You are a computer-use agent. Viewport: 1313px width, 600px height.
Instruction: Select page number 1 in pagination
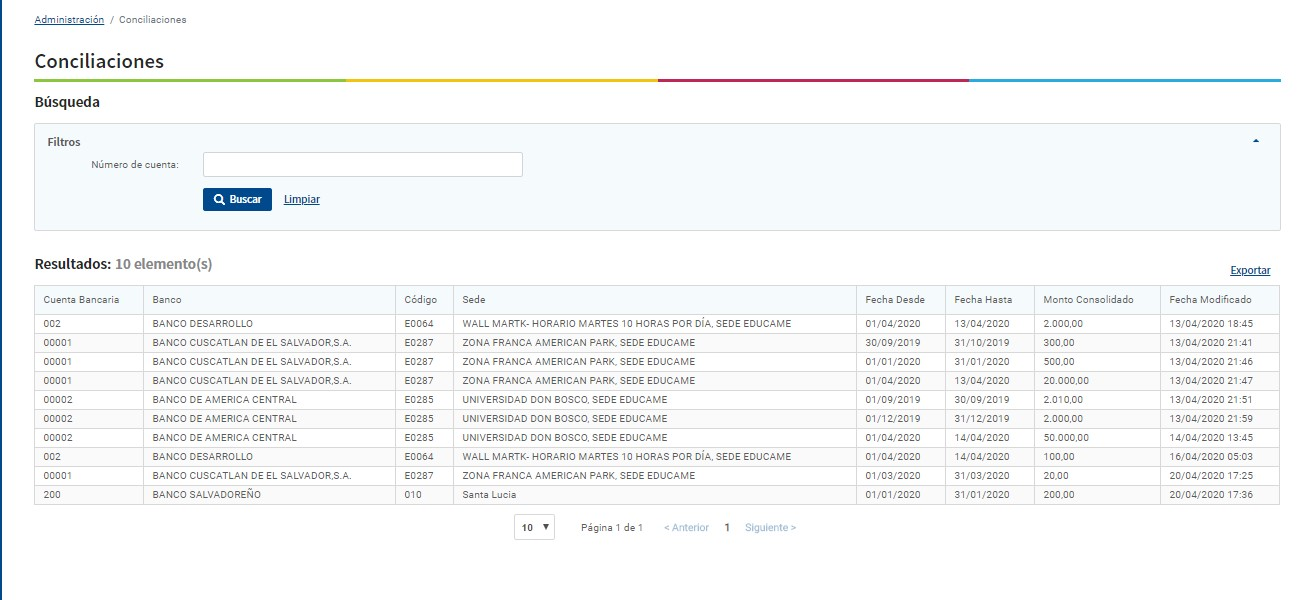click(x=727, y=527)
